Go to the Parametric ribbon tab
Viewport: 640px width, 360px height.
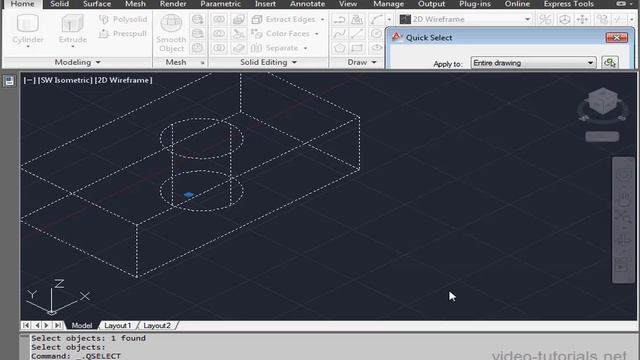click(x=220, y=4)
